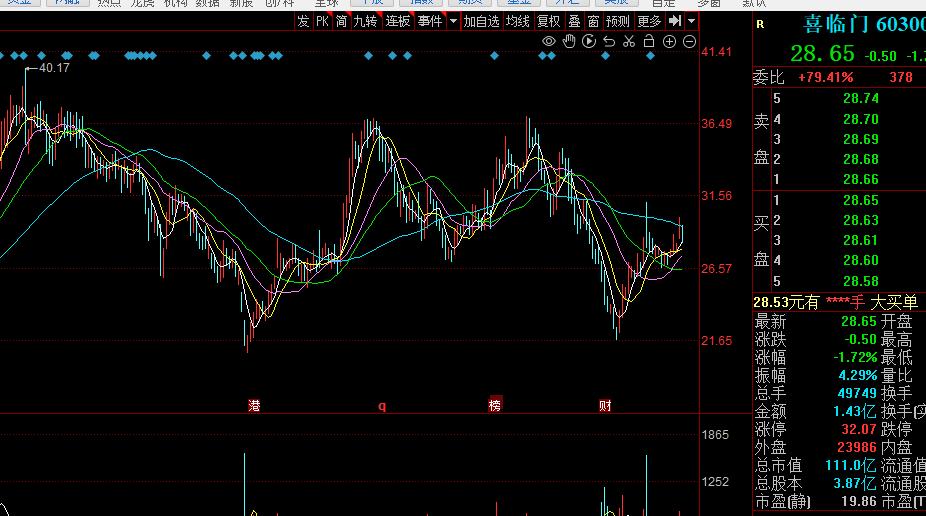Select the hand pan tool
Viewport: 926px width, 516px height.
click(569, 41)
